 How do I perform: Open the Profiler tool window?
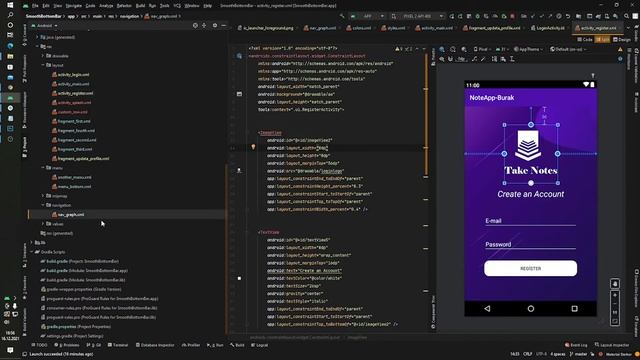coord(191,345)
